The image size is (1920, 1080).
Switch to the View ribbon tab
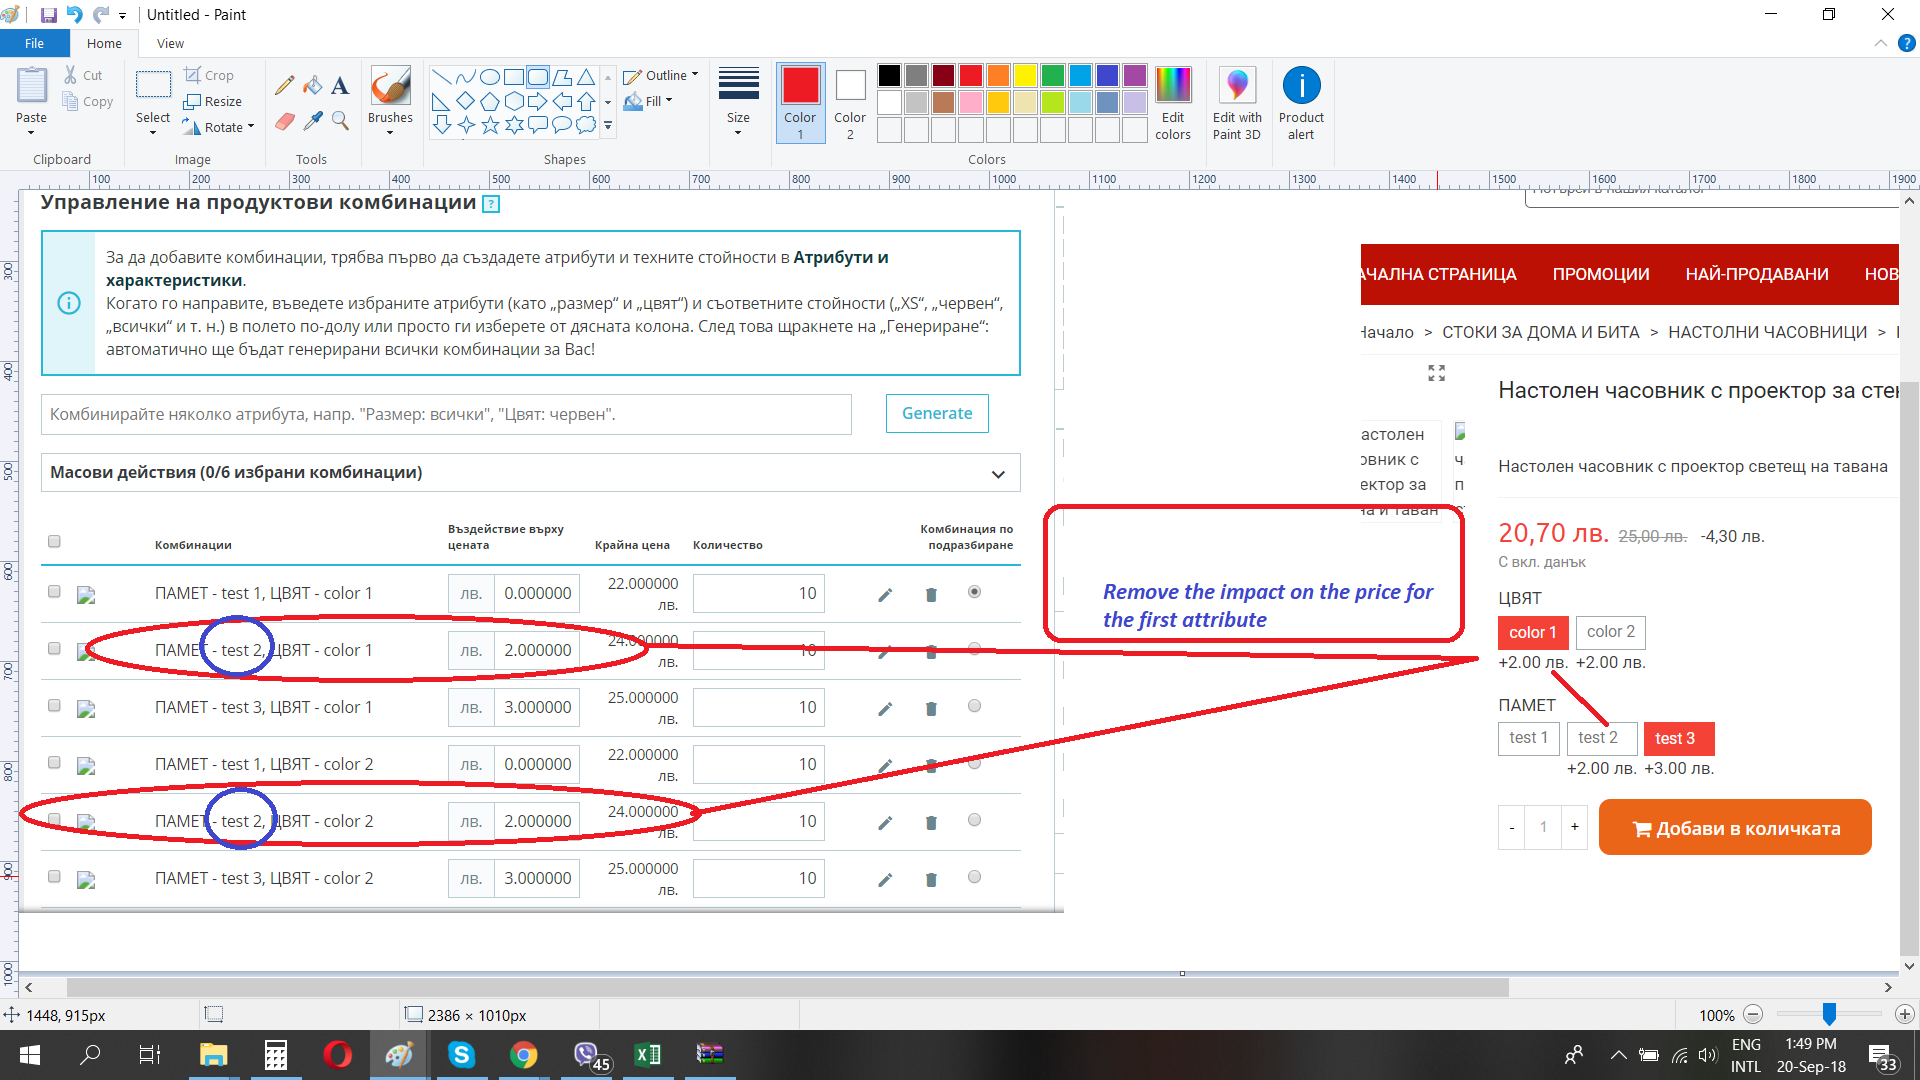pyautogui.click(x=170, y=44)
